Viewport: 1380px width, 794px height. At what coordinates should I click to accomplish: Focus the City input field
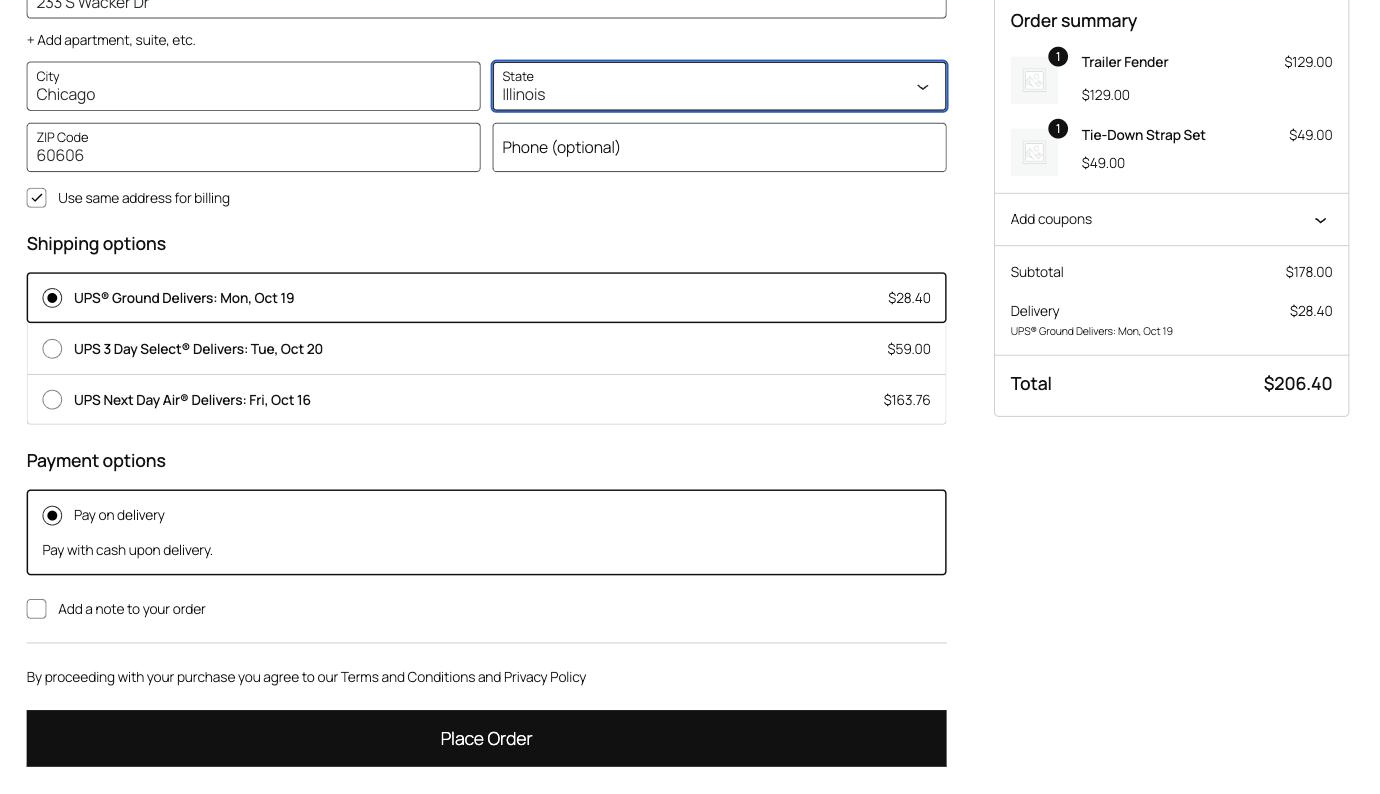[x=253, y=87]
